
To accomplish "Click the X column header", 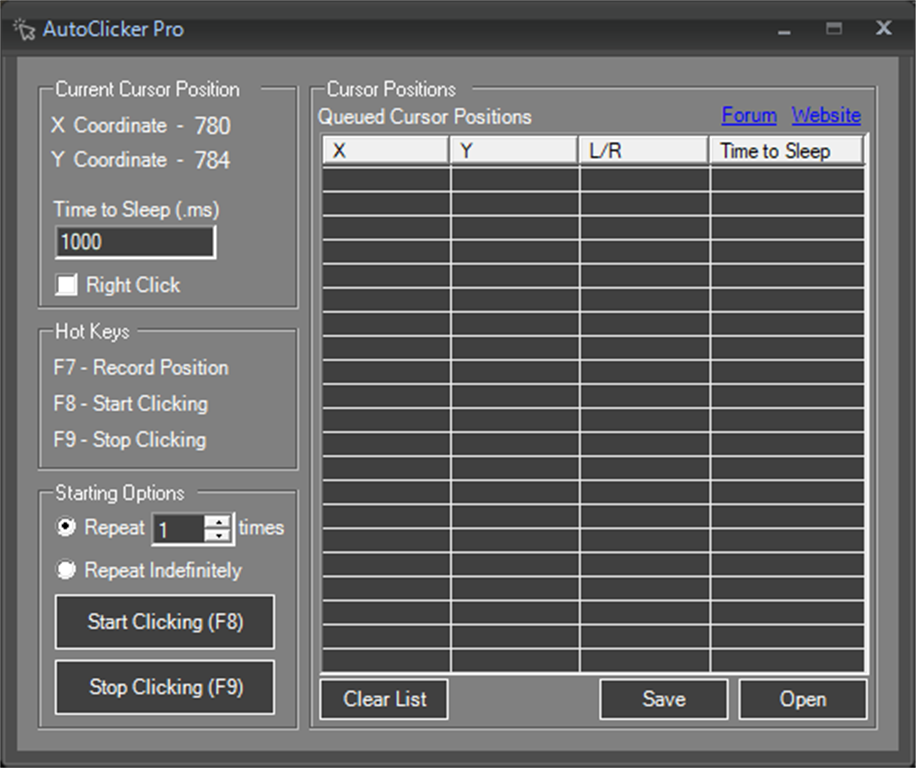I will 386,151.
